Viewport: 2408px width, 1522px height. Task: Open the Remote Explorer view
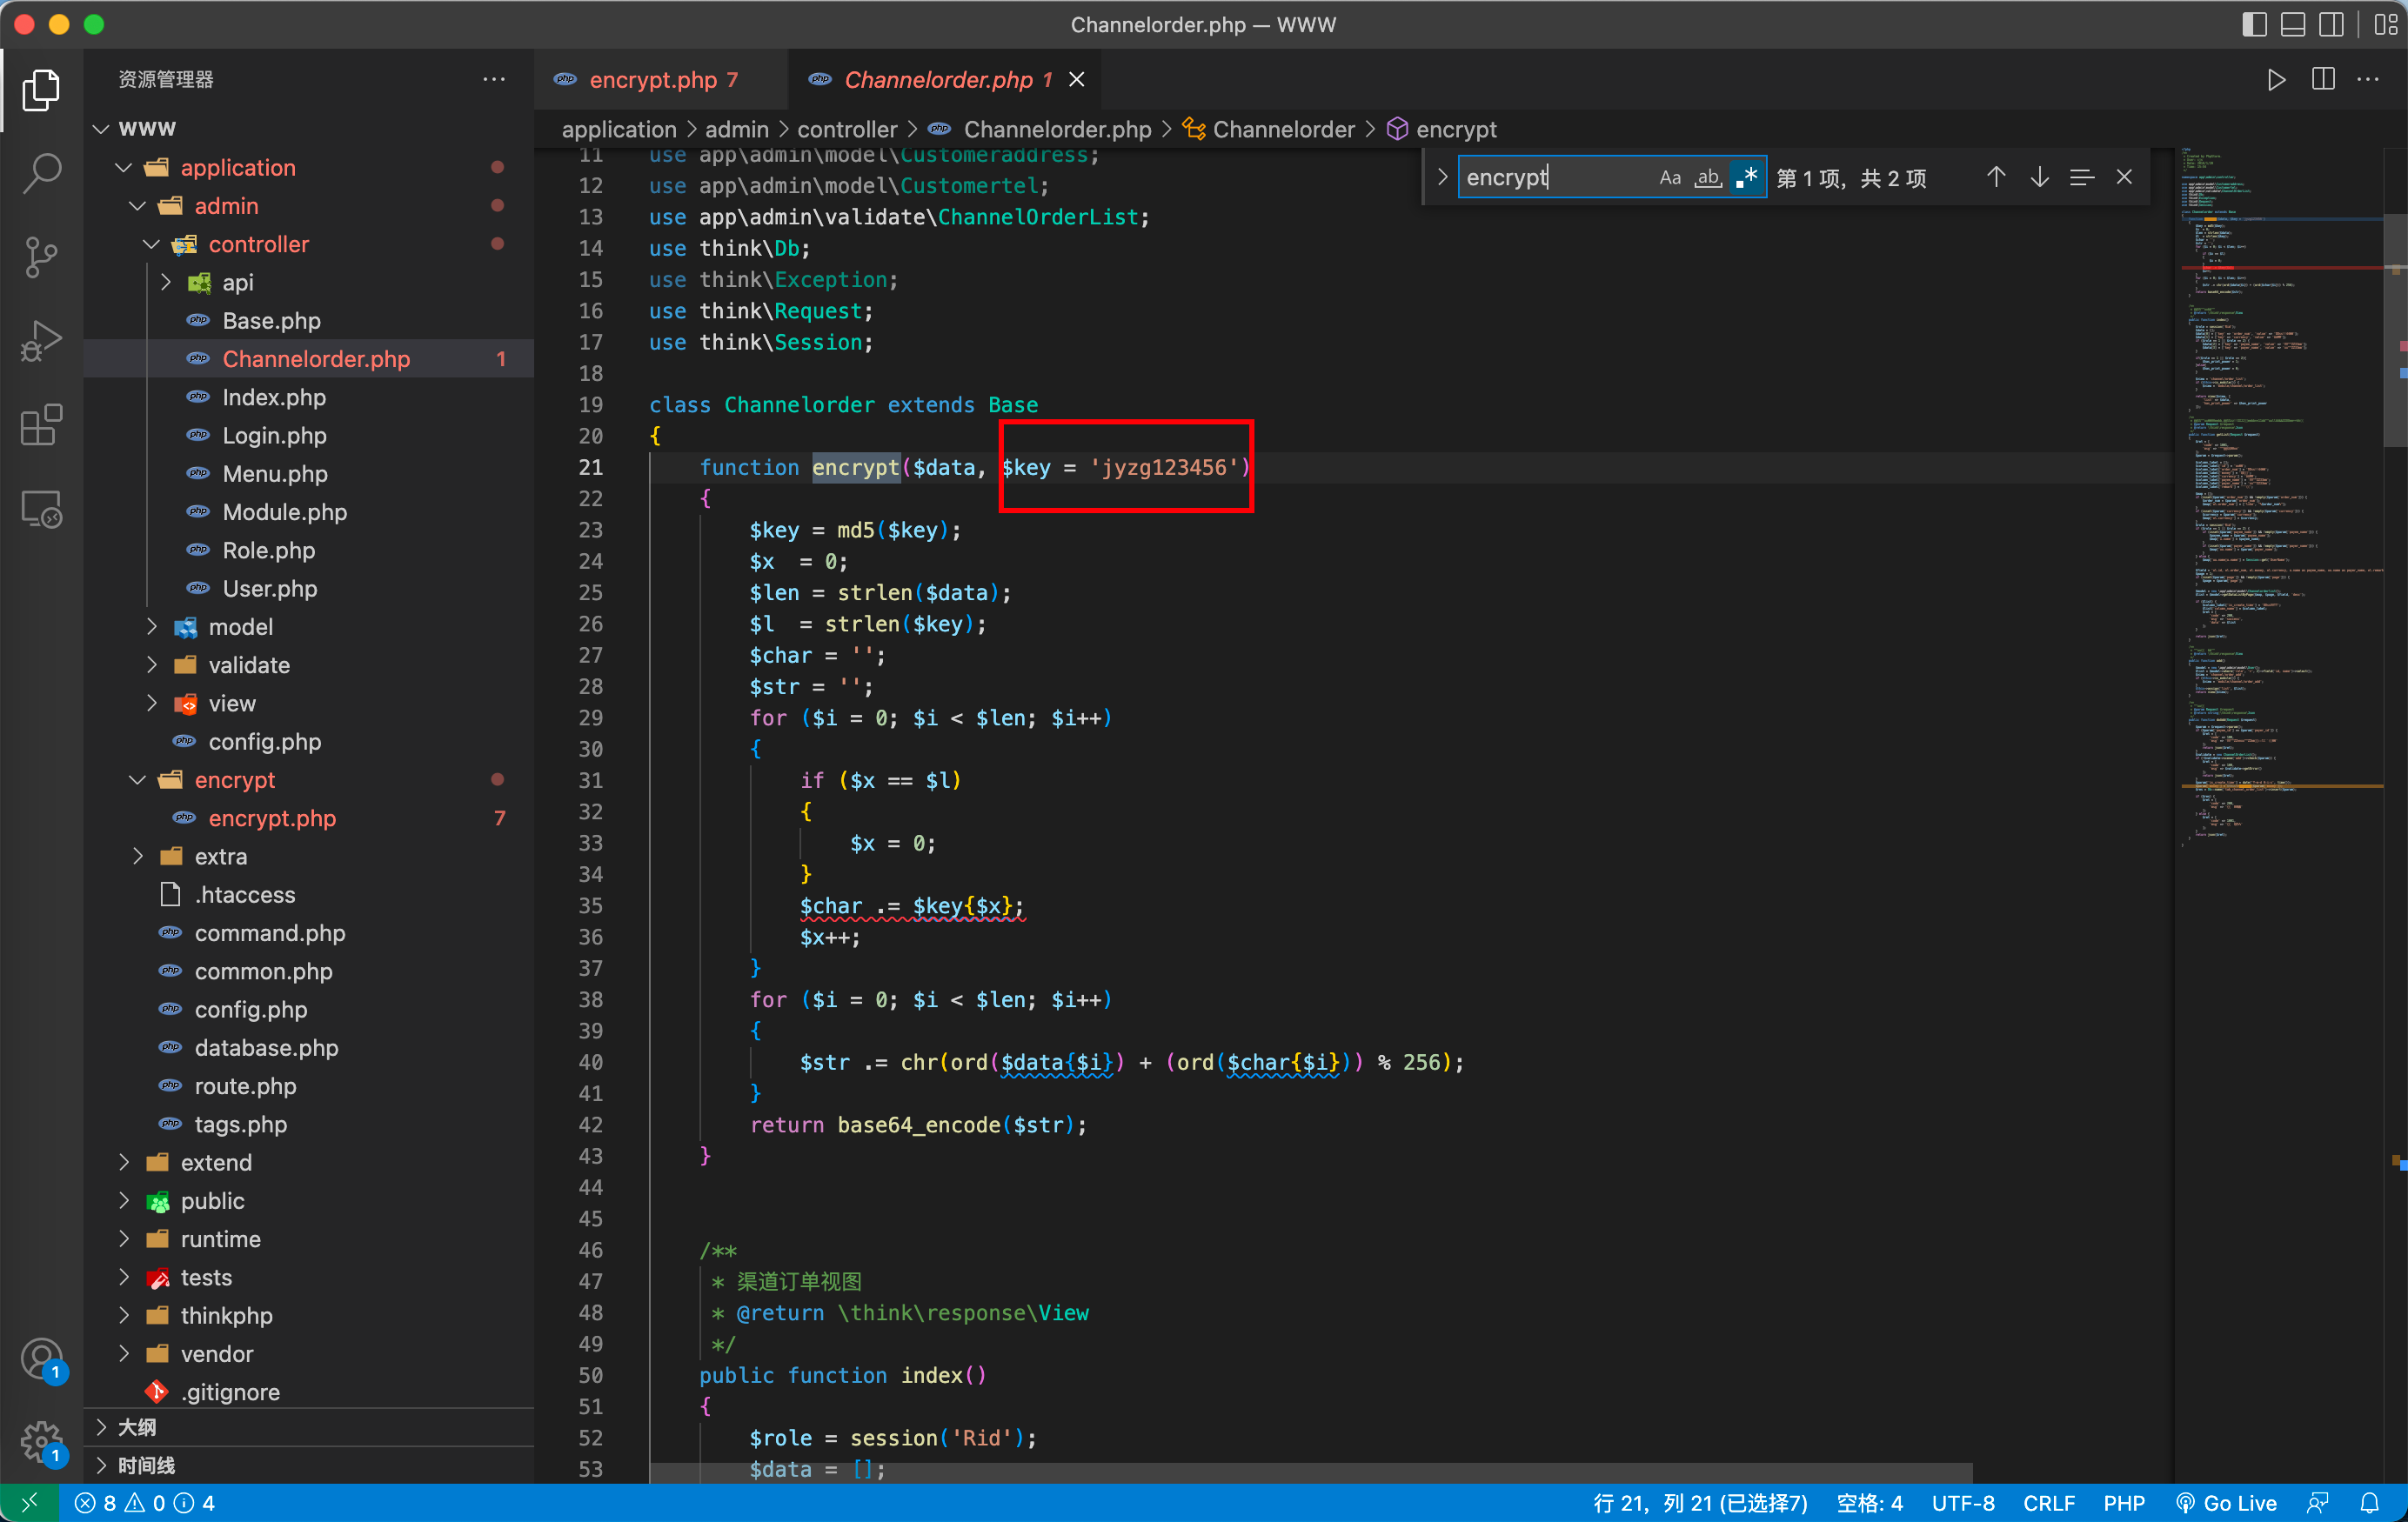click(41, 509)
